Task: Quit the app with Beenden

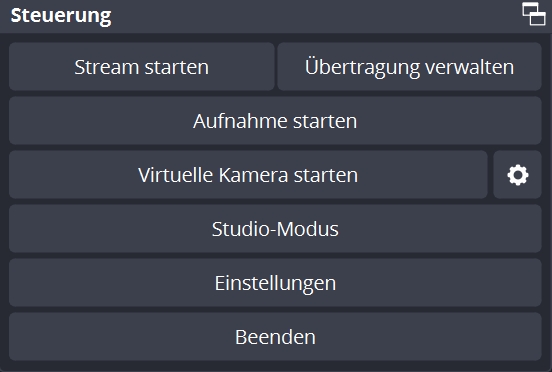Action: pos(275,337)
